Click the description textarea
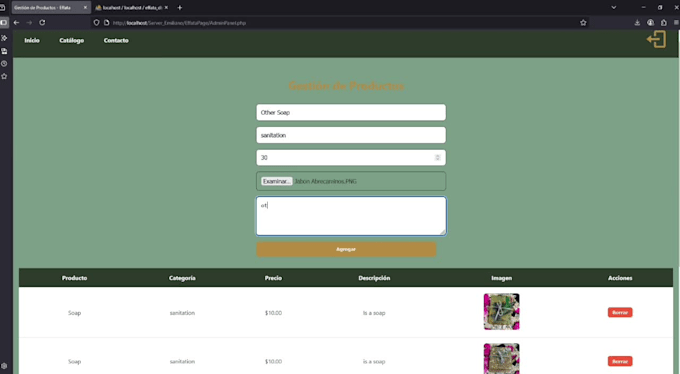Image resolution: width=680 pixels, height=374 pixels. [351, 216]
